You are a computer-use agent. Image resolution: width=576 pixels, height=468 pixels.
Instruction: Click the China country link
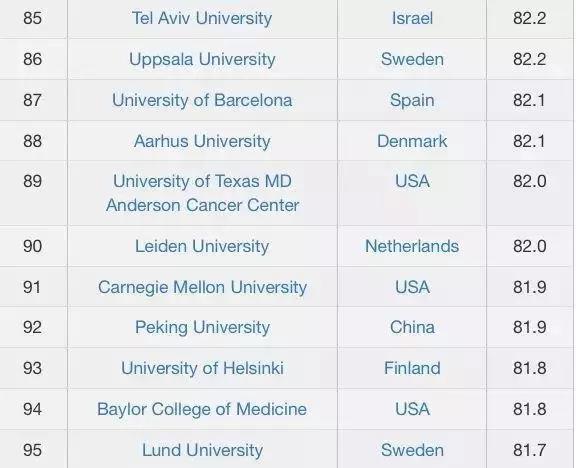(412, 327)
